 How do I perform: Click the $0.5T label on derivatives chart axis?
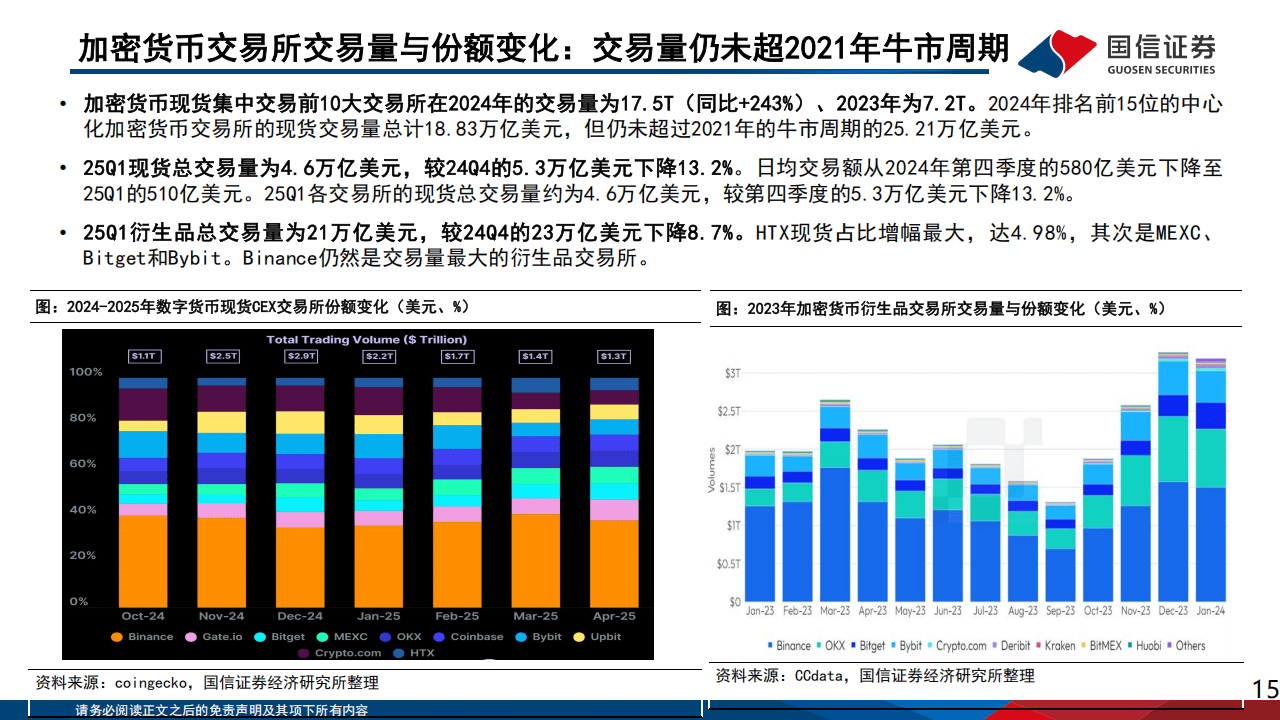click(729, 563)
